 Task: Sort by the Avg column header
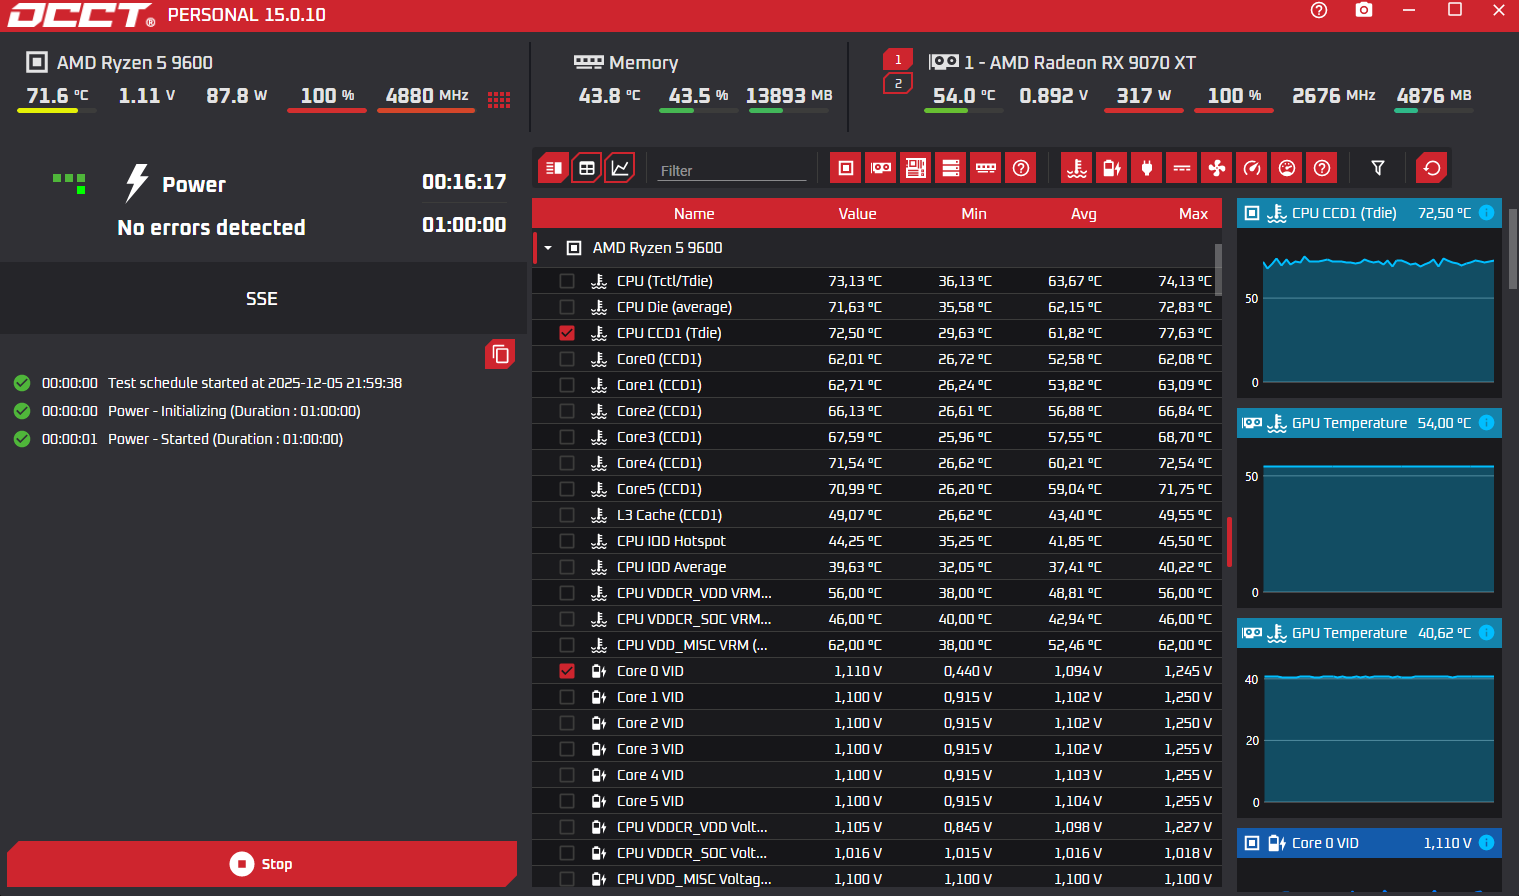(x=1084, y=214)
